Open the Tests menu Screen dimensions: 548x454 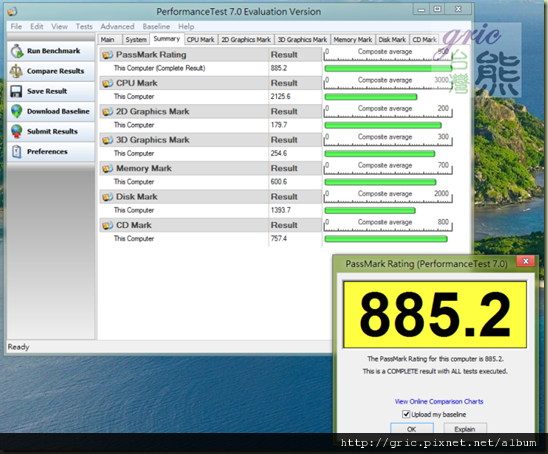coord(84,27)
